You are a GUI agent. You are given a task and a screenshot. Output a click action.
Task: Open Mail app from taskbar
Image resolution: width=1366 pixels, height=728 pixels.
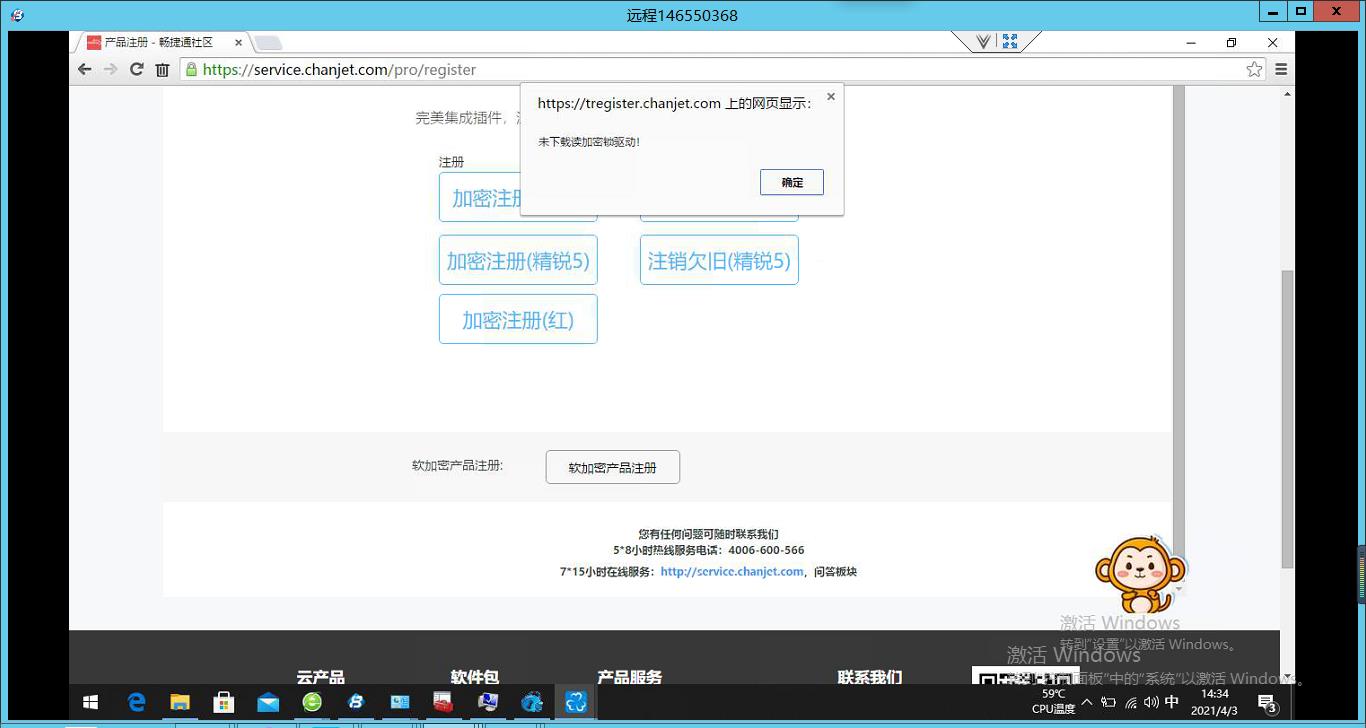tap(268, 703)
